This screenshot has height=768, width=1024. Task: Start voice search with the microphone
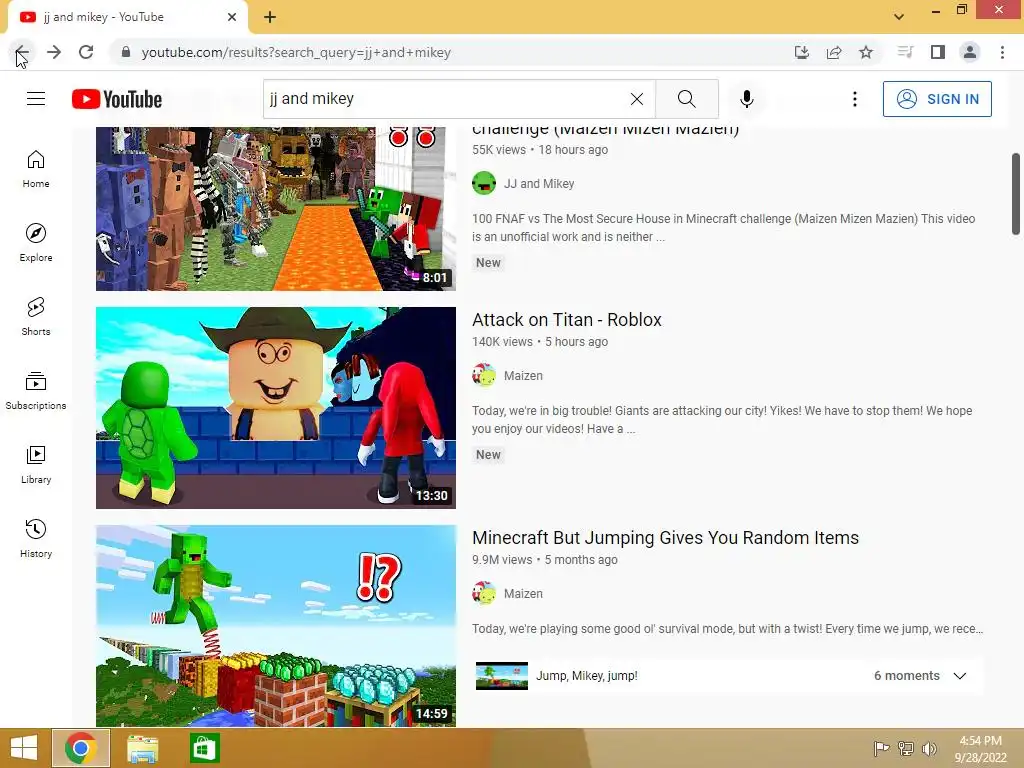pos(746,99)
